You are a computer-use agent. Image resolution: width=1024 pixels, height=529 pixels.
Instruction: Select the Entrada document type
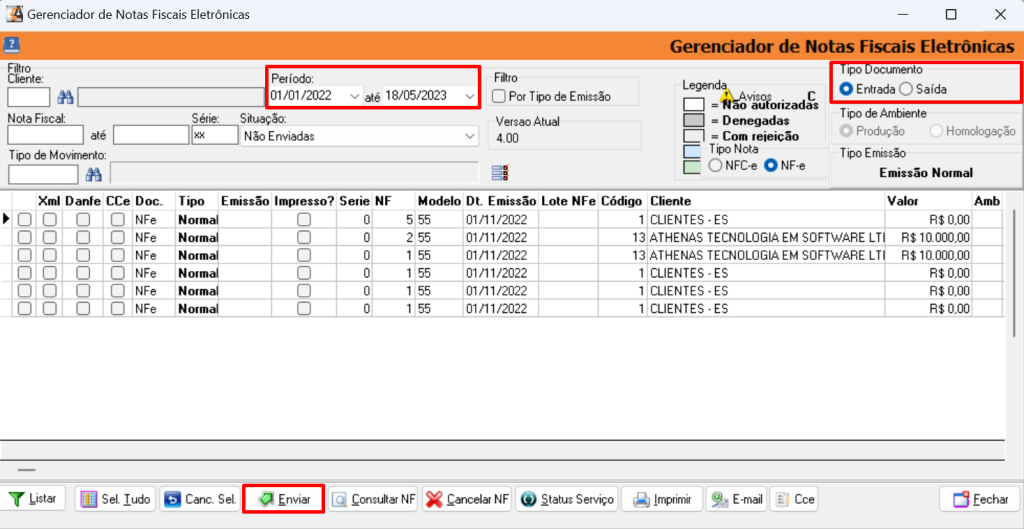846,89
